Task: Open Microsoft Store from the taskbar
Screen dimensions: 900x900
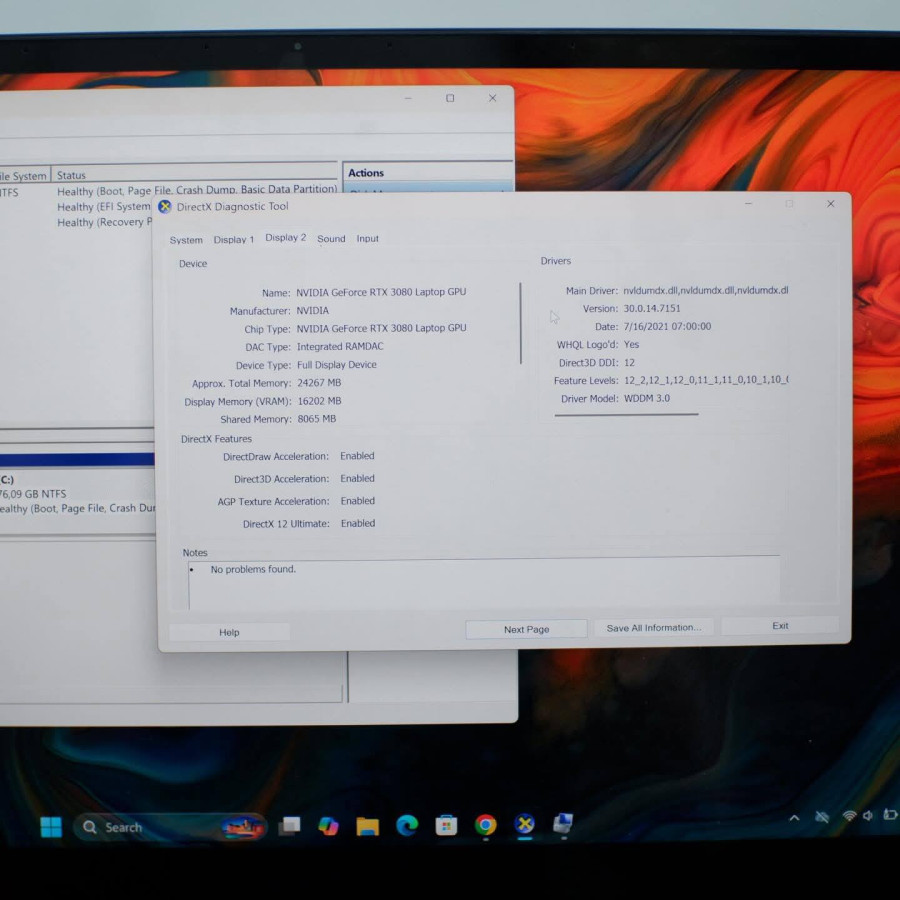Action: [x=446, y=826]
